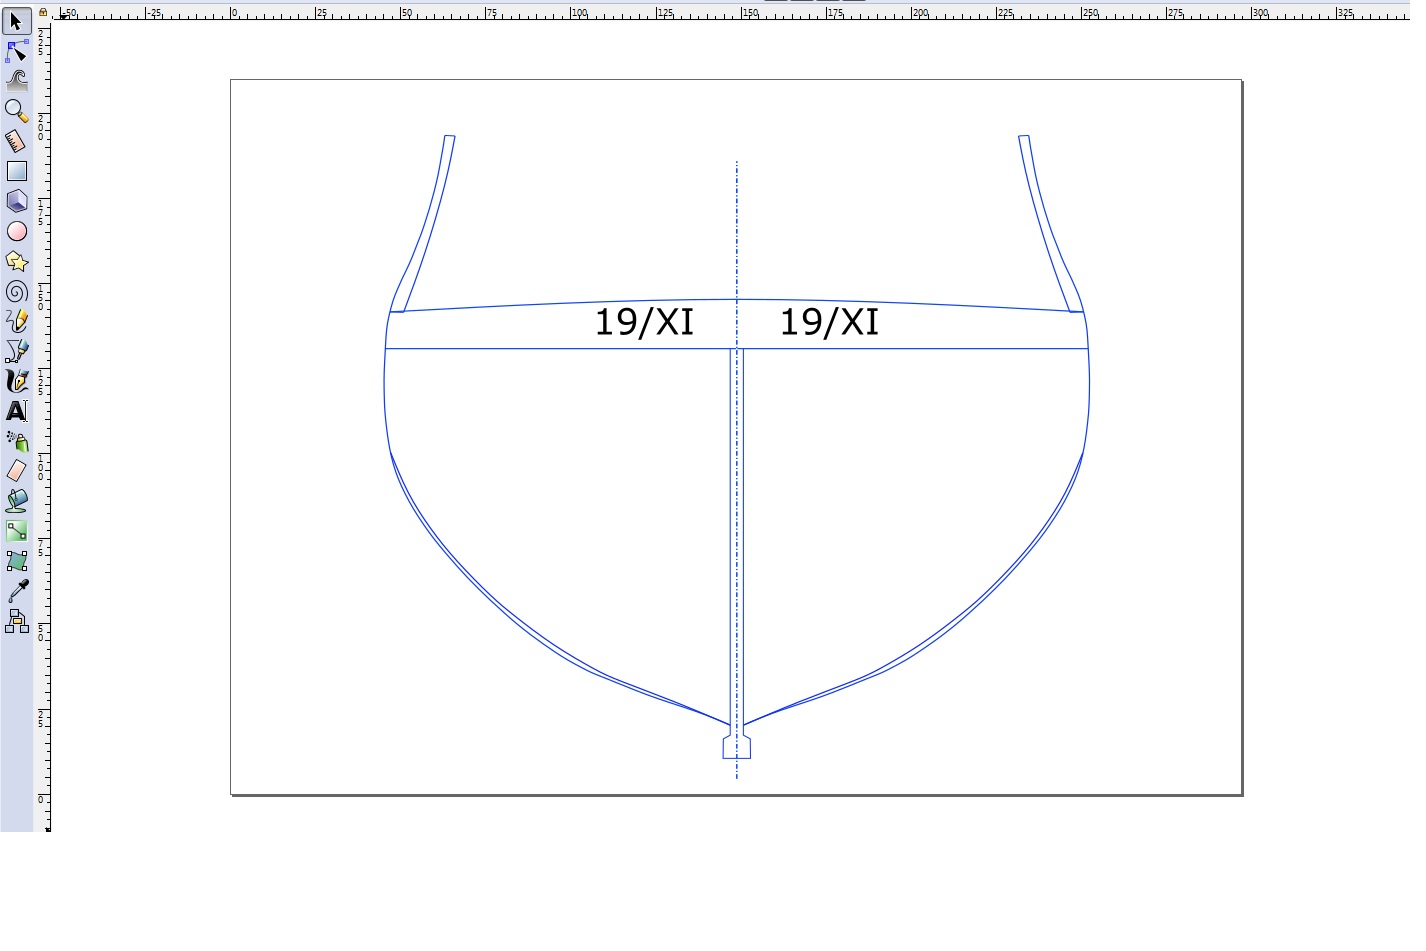Select the Zoom magnifier tool
The width and height of the screenshot is (1426, 951).
tap(16, 111)
